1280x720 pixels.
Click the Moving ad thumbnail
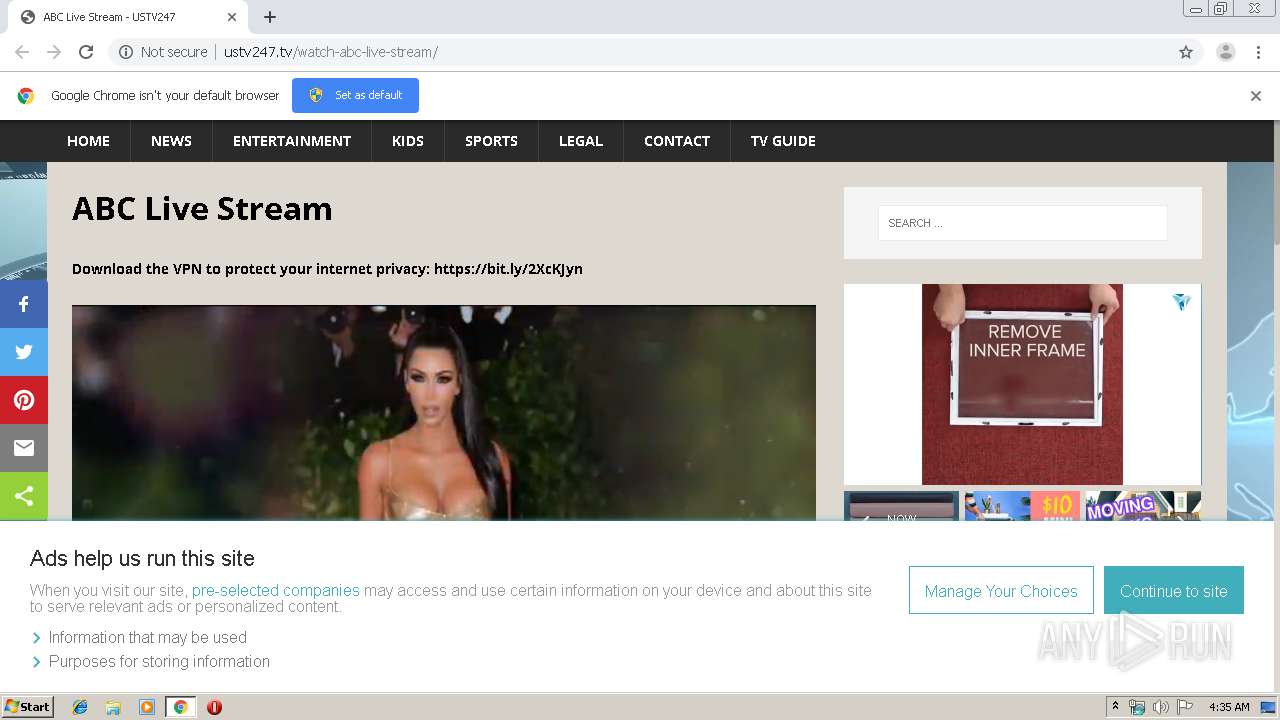click(1143, 506)
